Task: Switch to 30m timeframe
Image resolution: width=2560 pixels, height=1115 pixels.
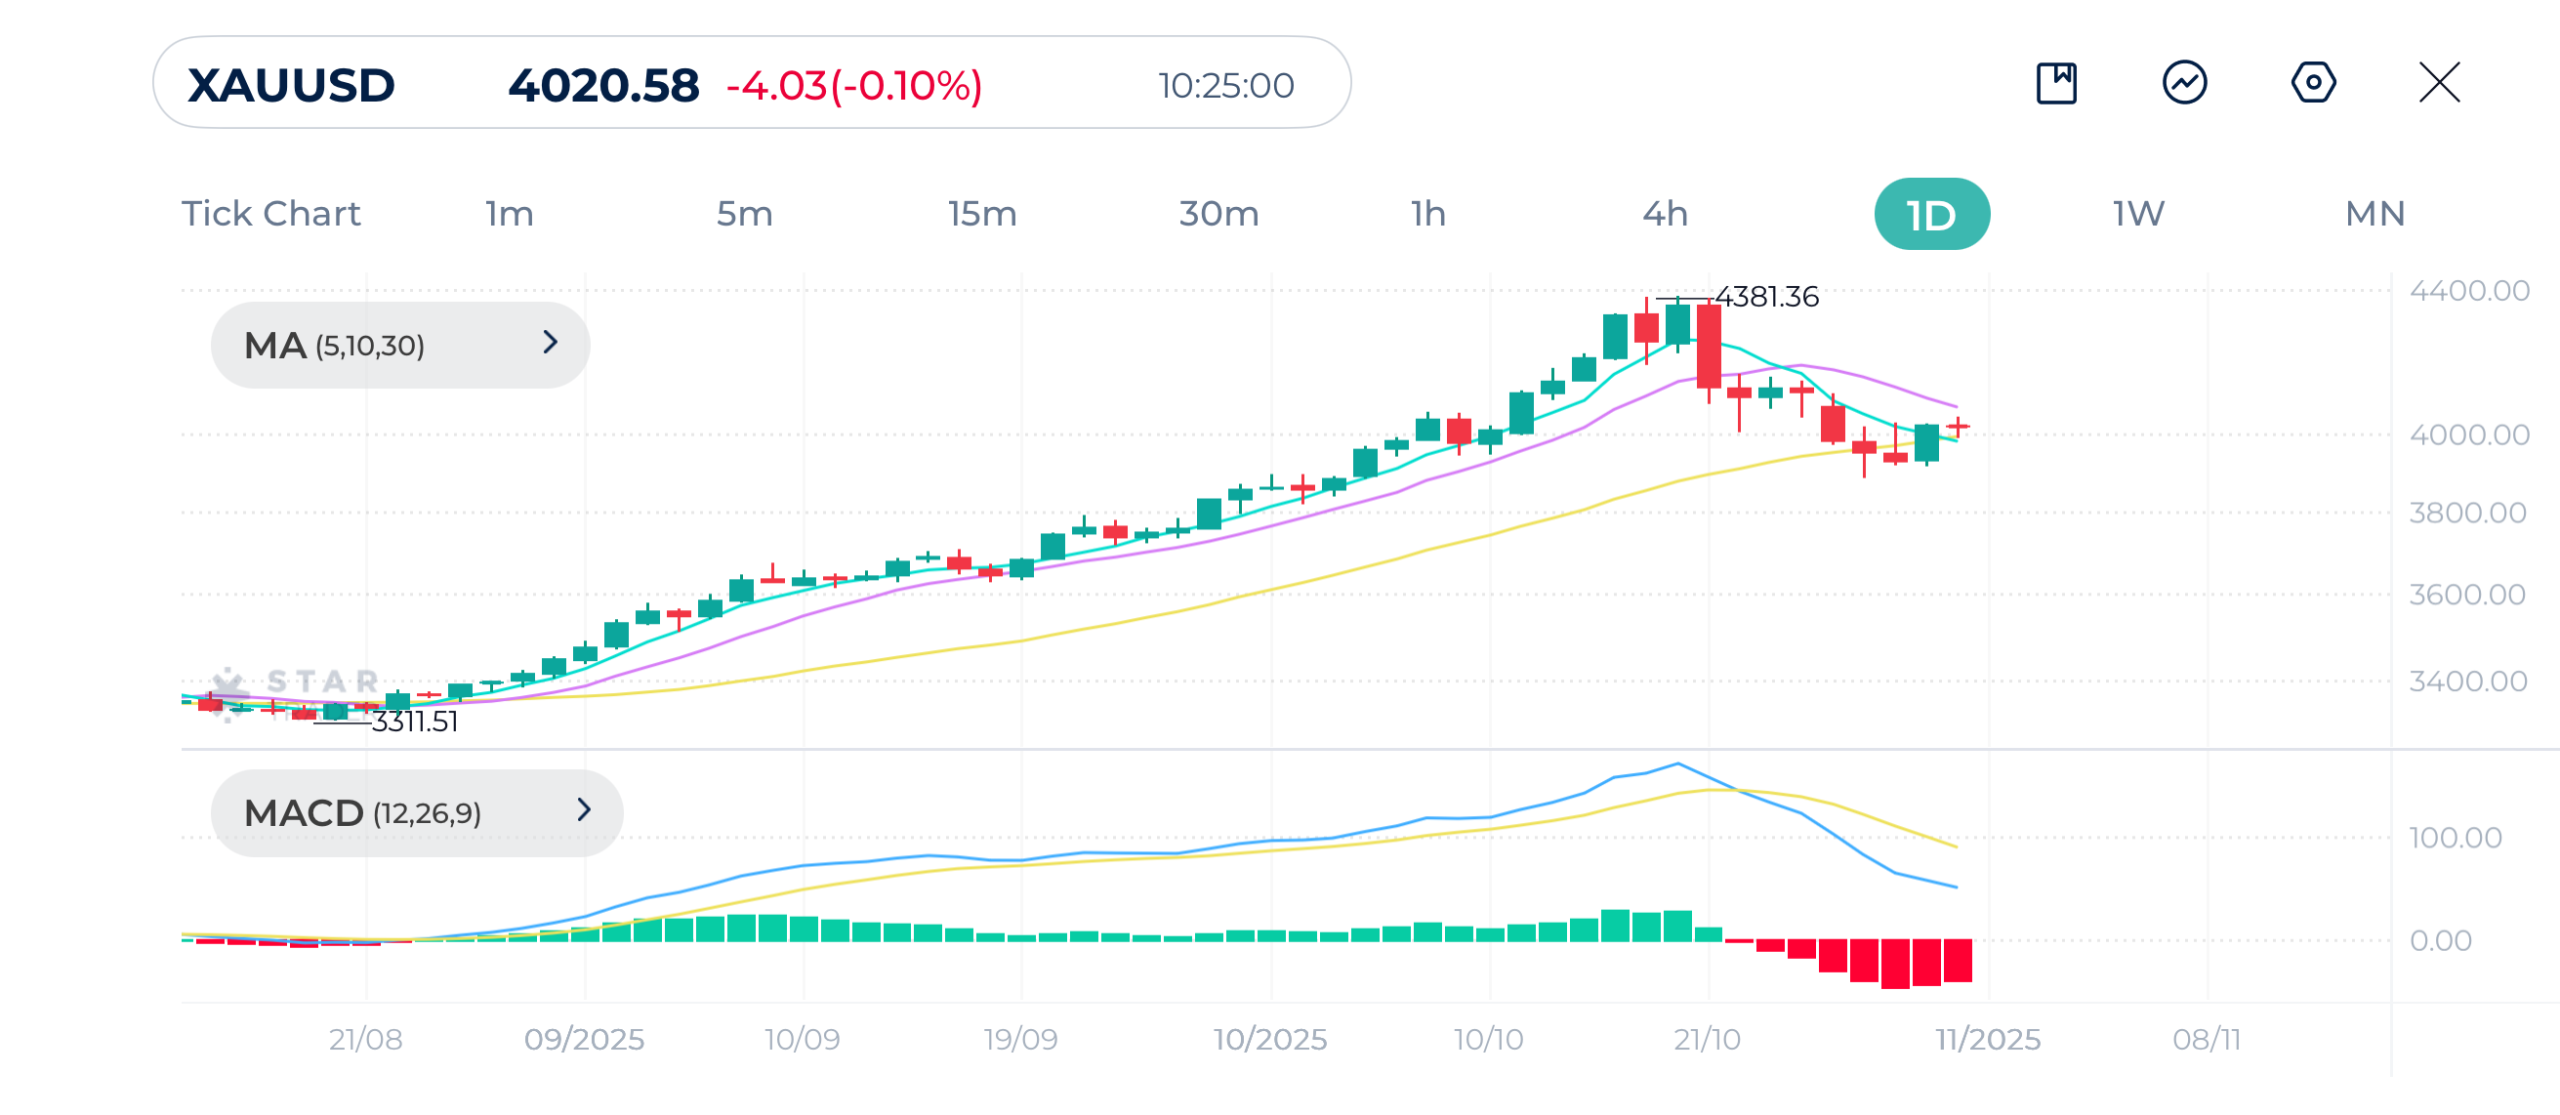Action: coord(1218,214)
